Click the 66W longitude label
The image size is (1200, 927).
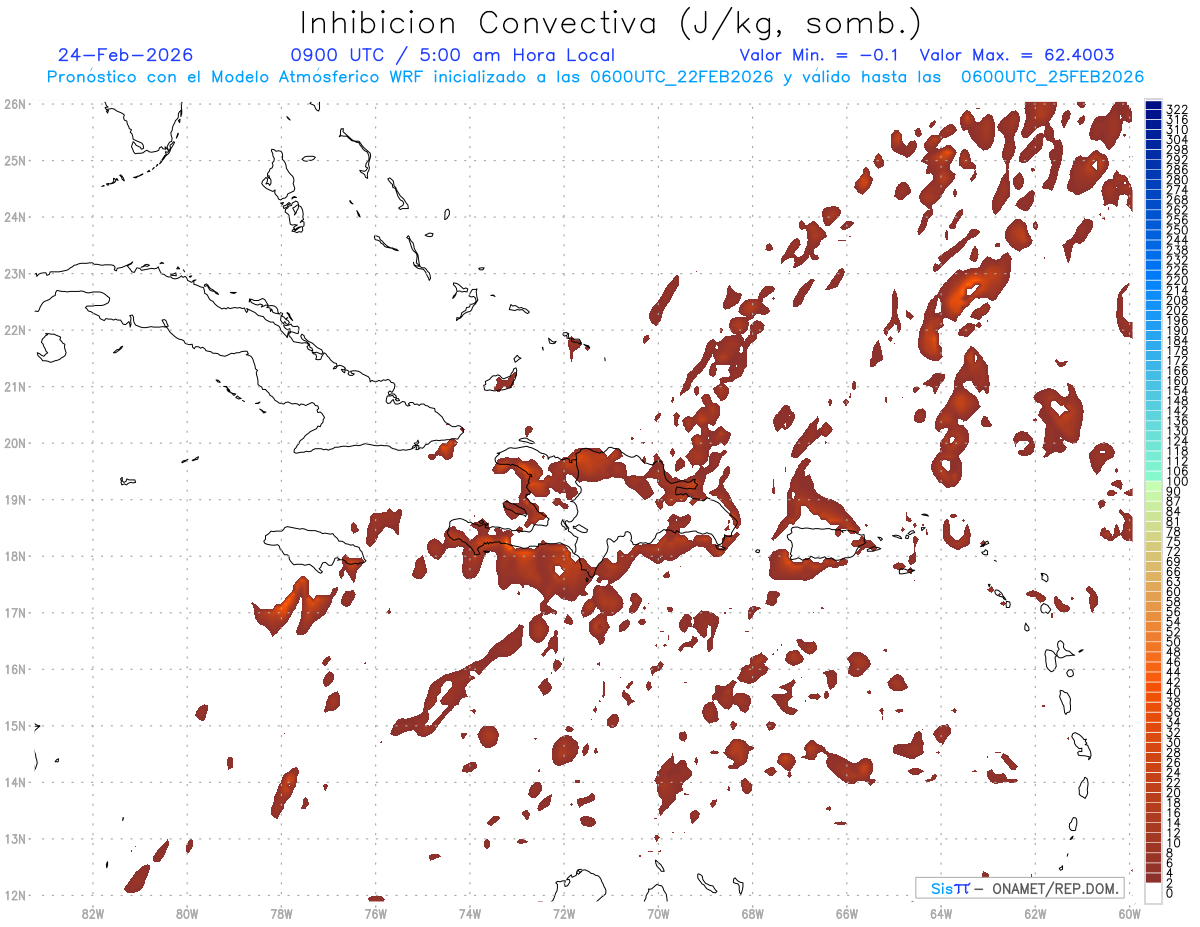coord(847,913)
